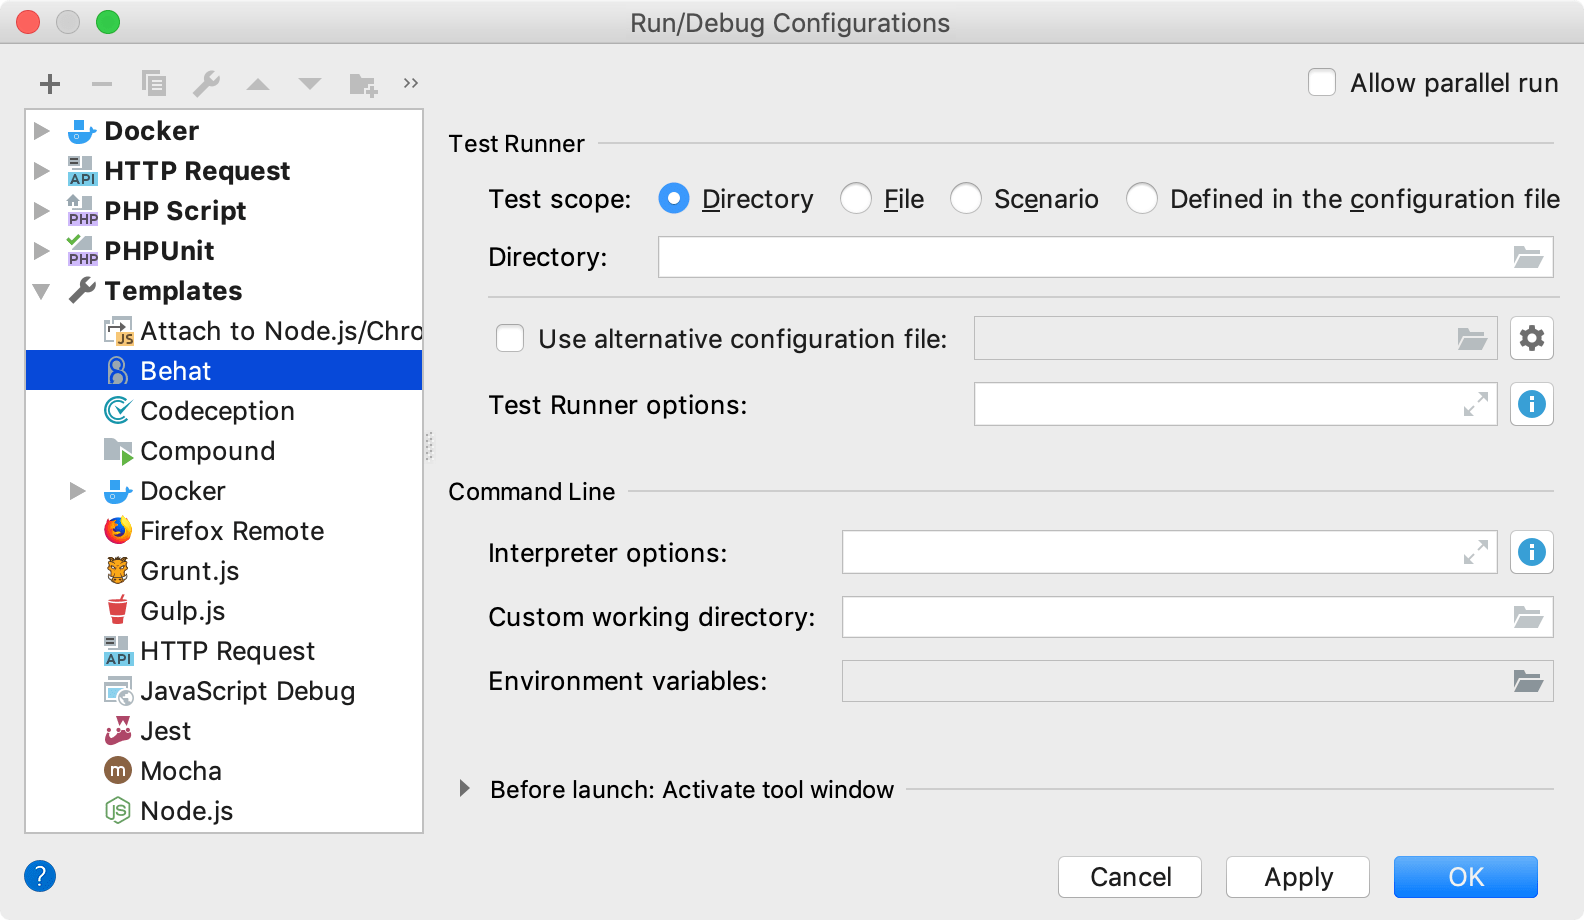Expand Interpreter options field

tap(1476, 552)
